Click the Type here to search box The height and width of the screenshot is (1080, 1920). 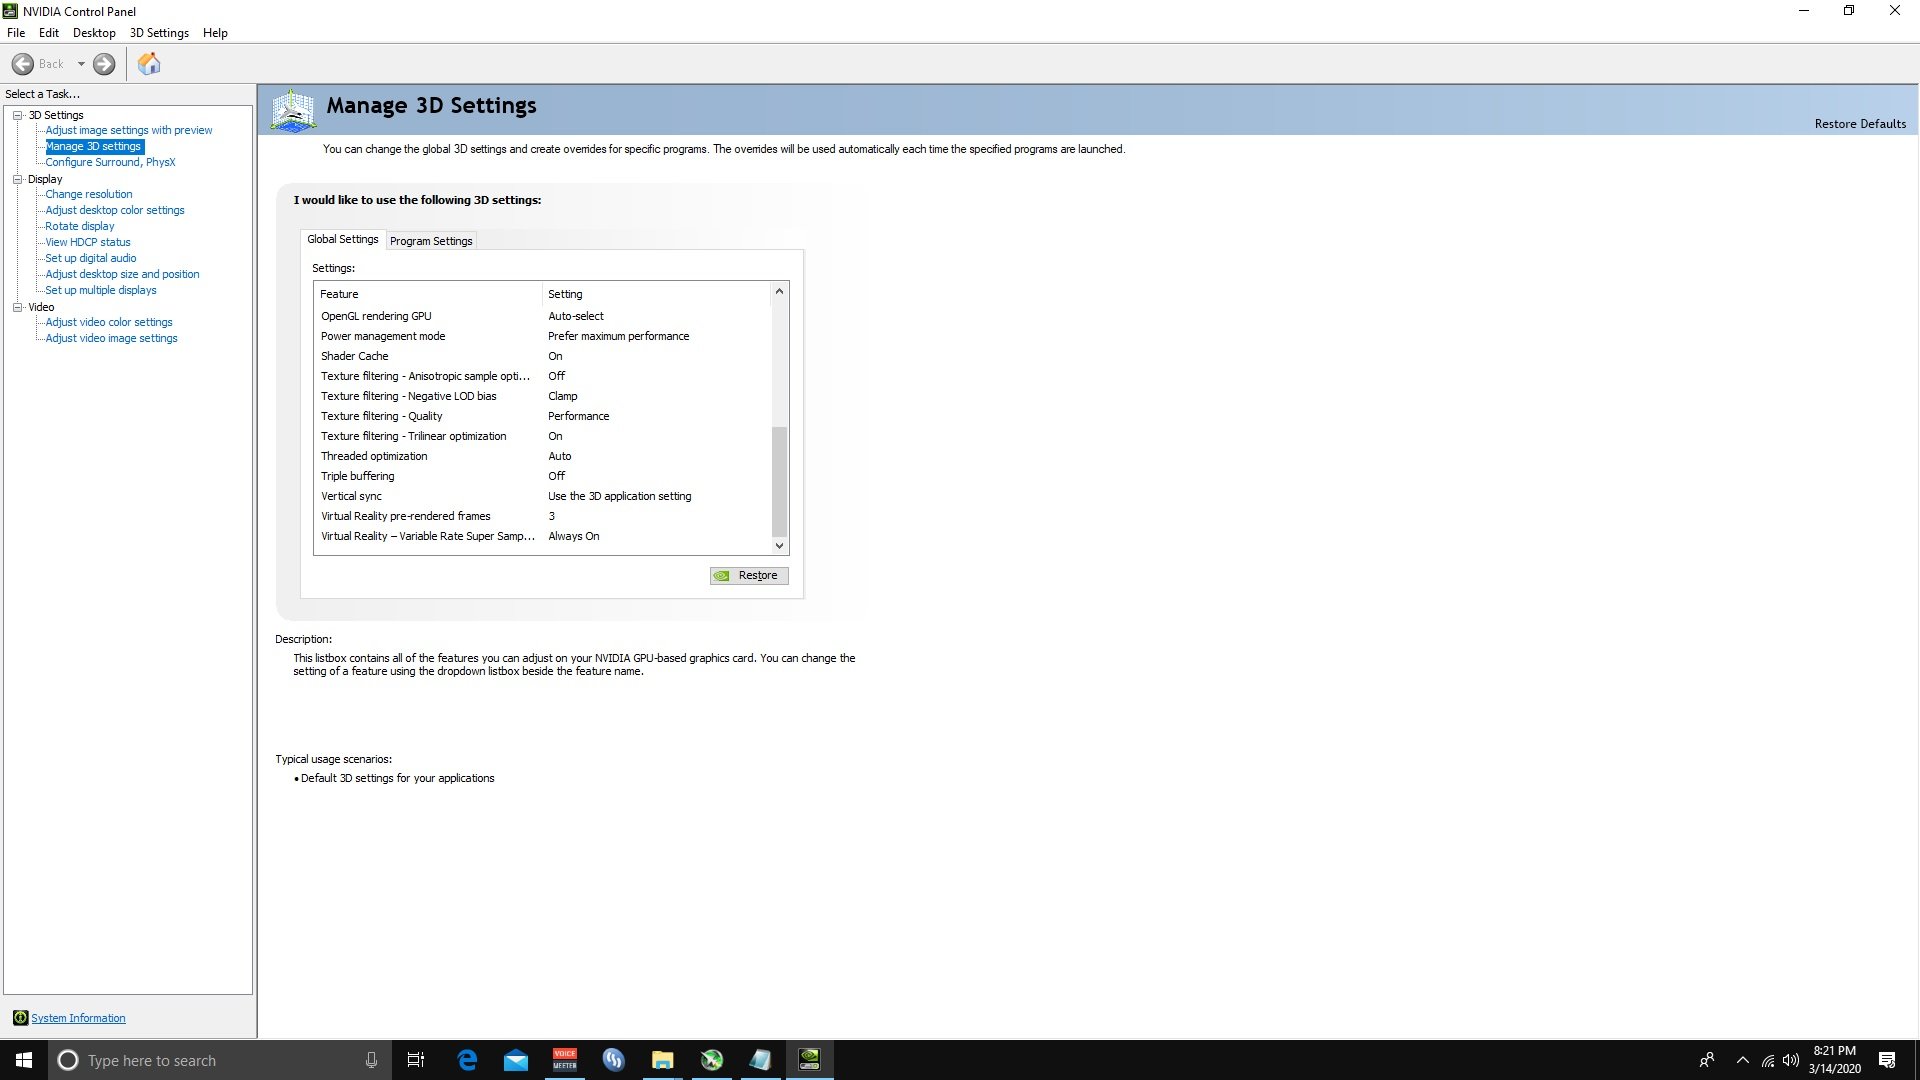point(220,1060)
